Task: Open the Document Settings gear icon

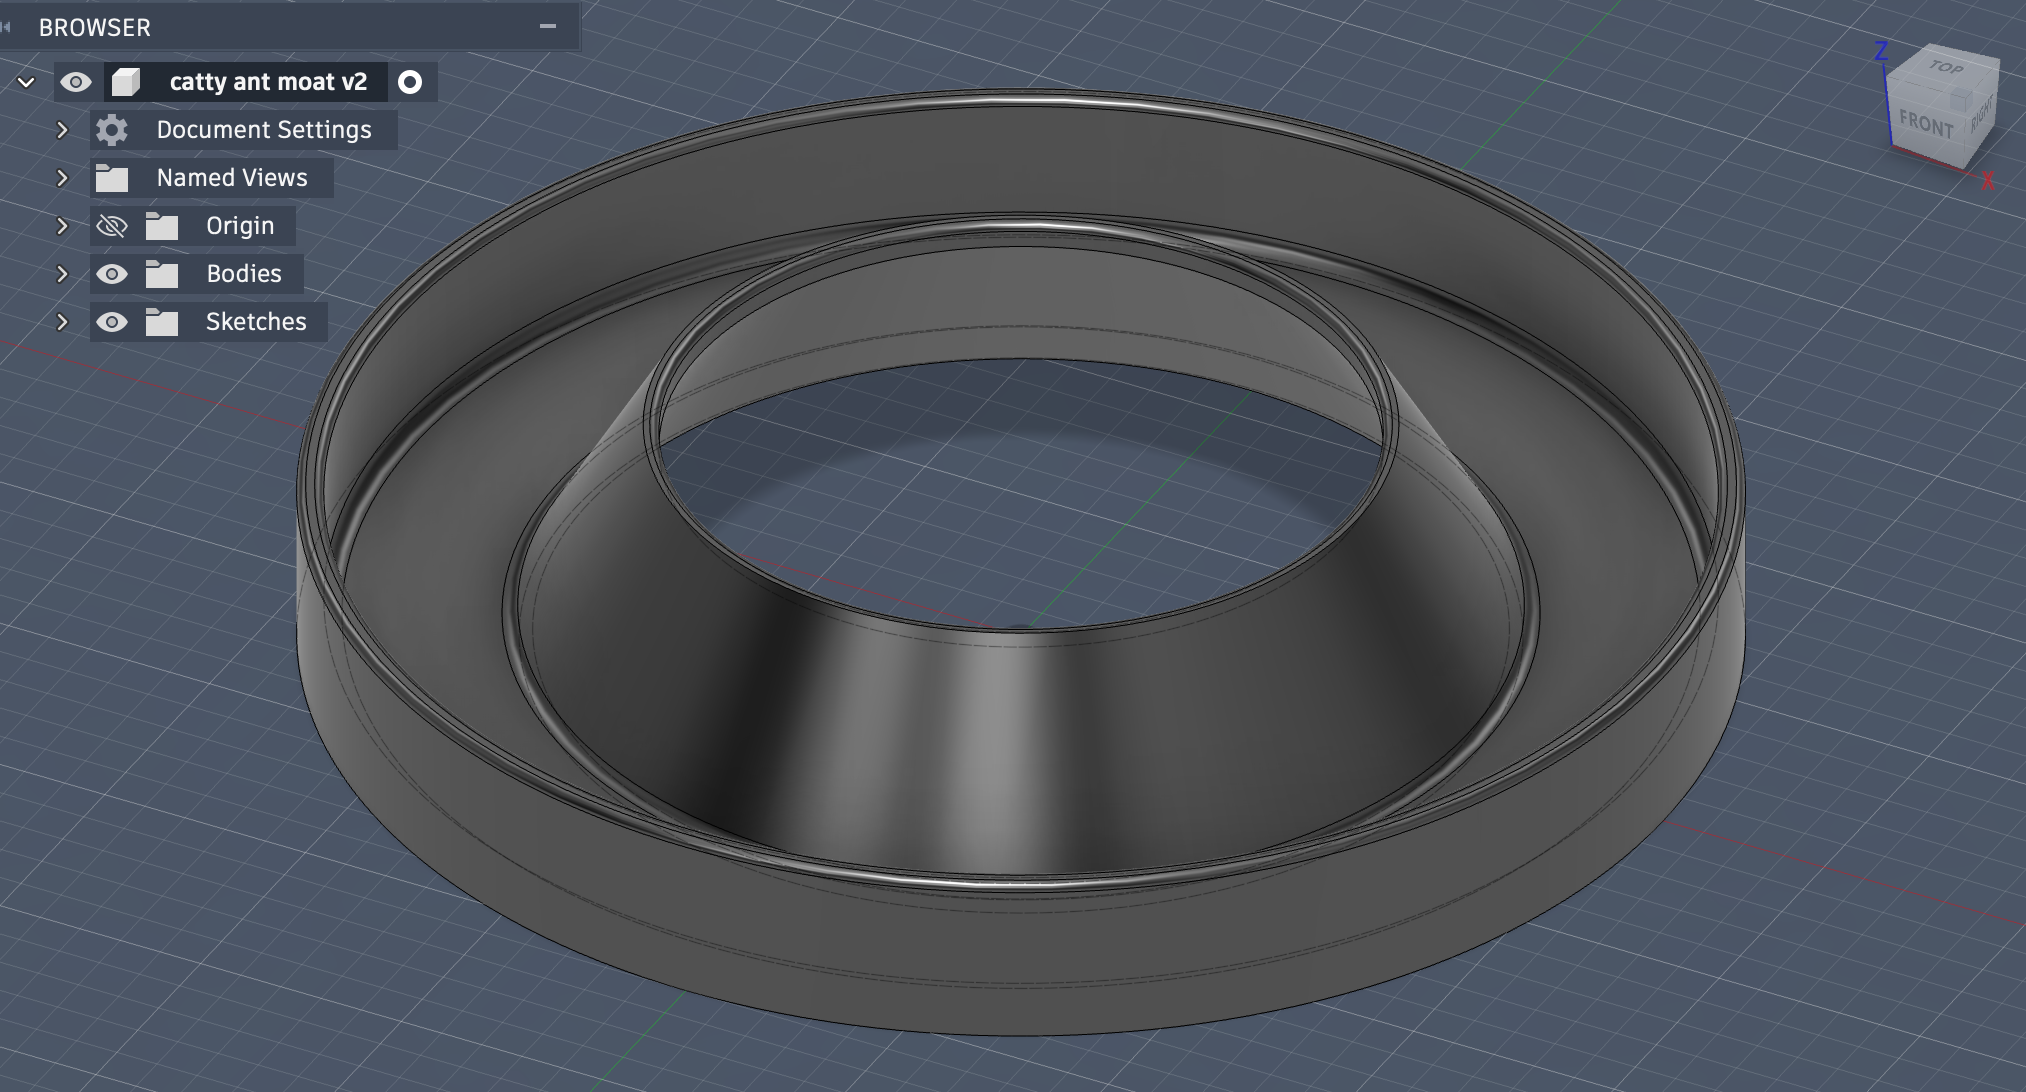Action: (x=110, y=129)
